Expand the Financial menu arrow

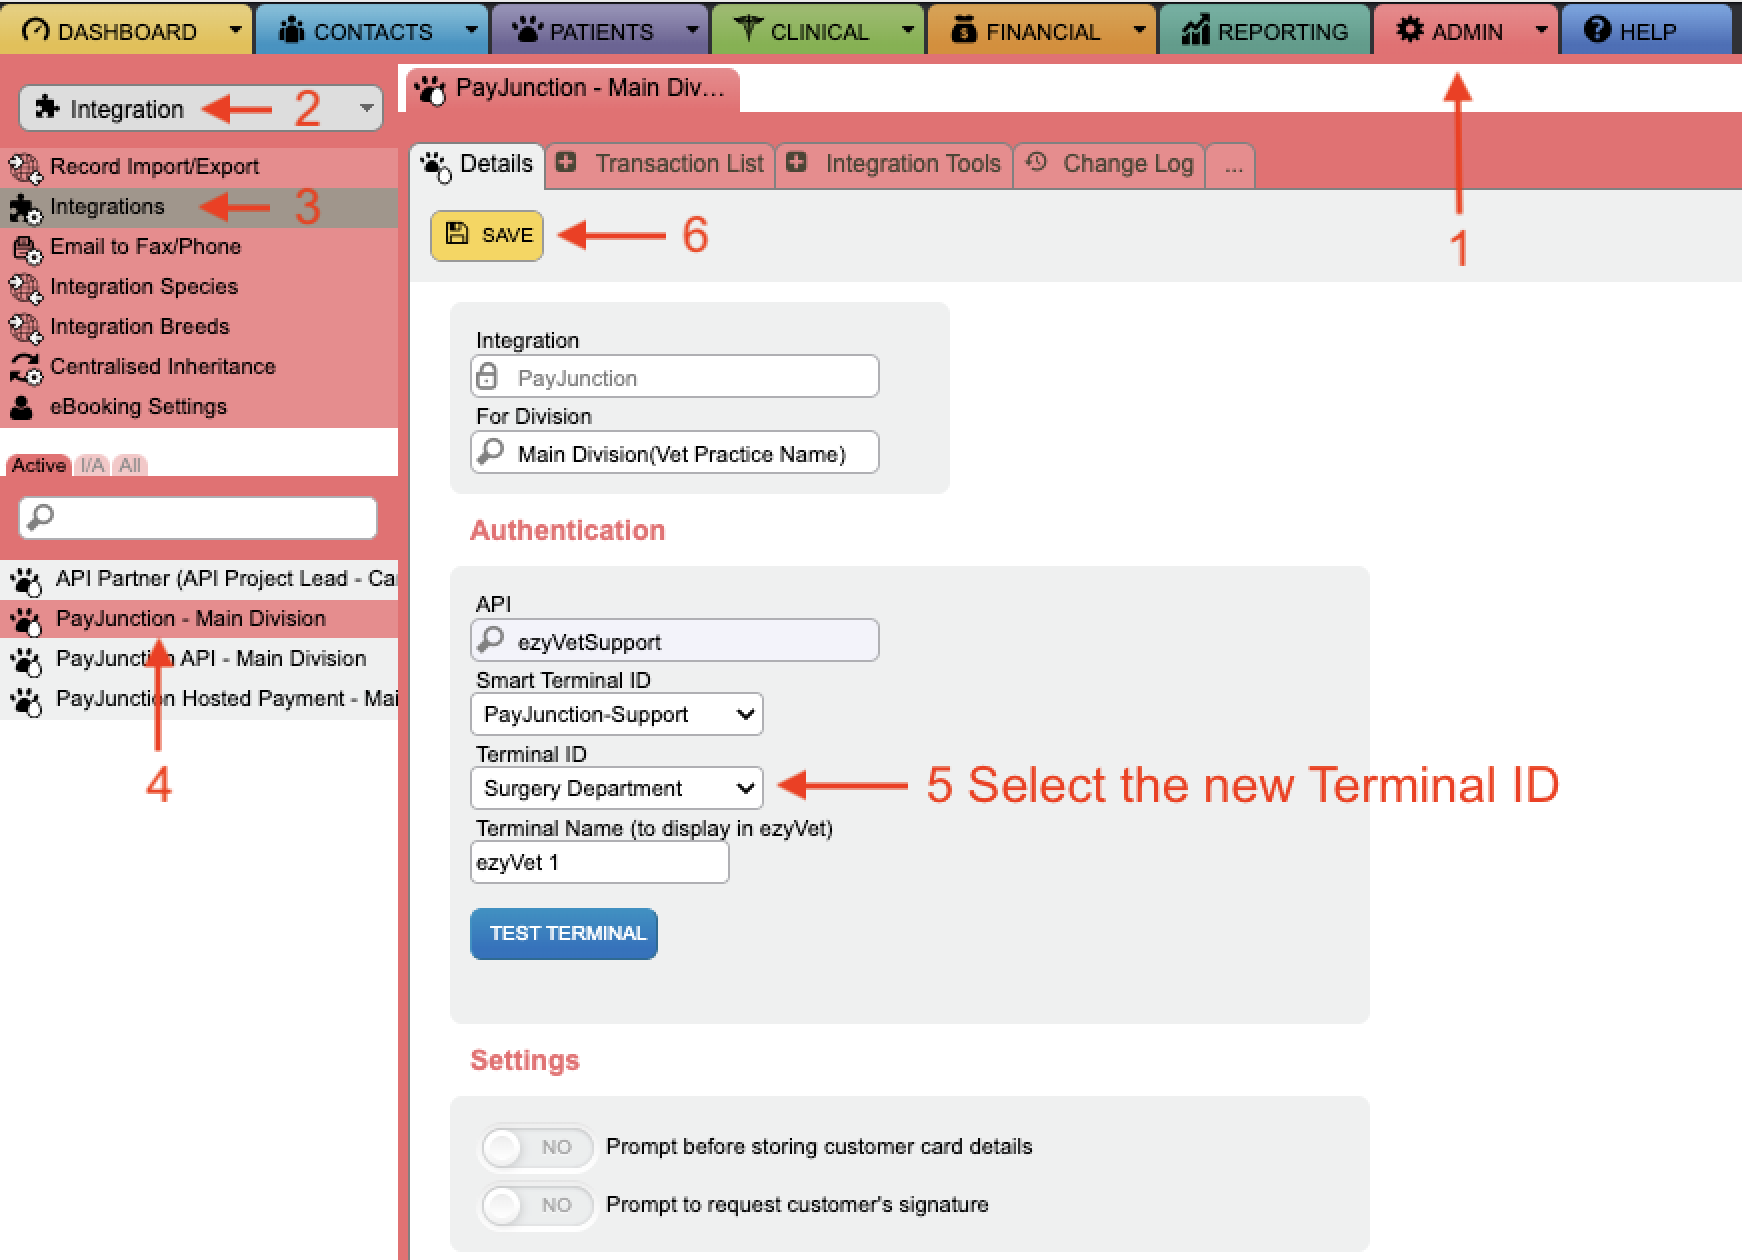point(1139,30)
